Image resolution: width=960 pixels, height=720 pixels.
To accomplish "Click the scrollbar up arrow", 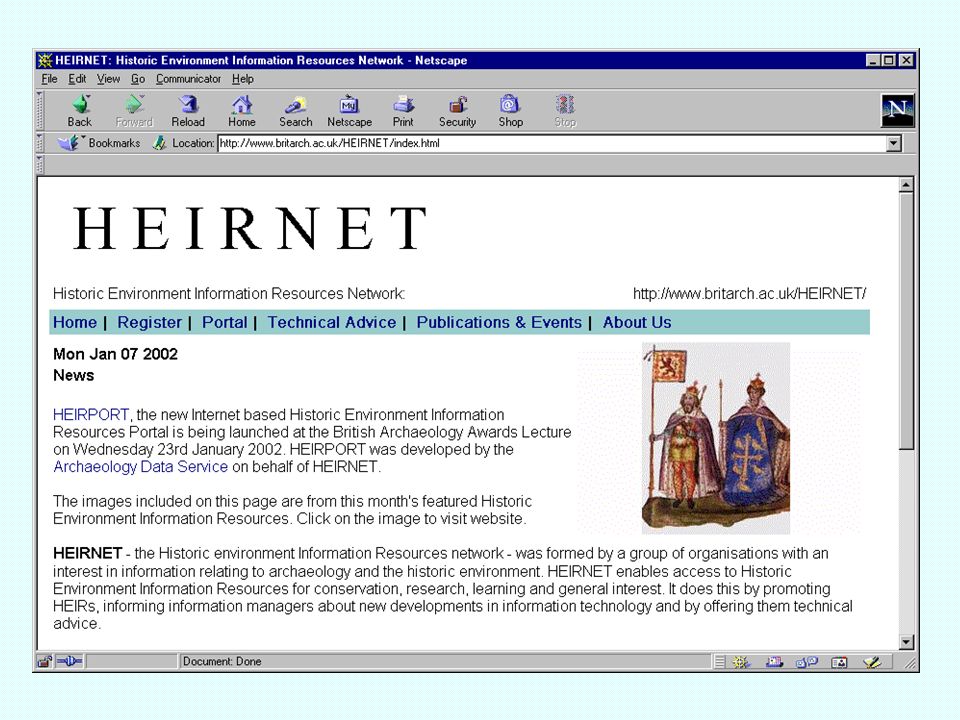I will pos(907,184).
